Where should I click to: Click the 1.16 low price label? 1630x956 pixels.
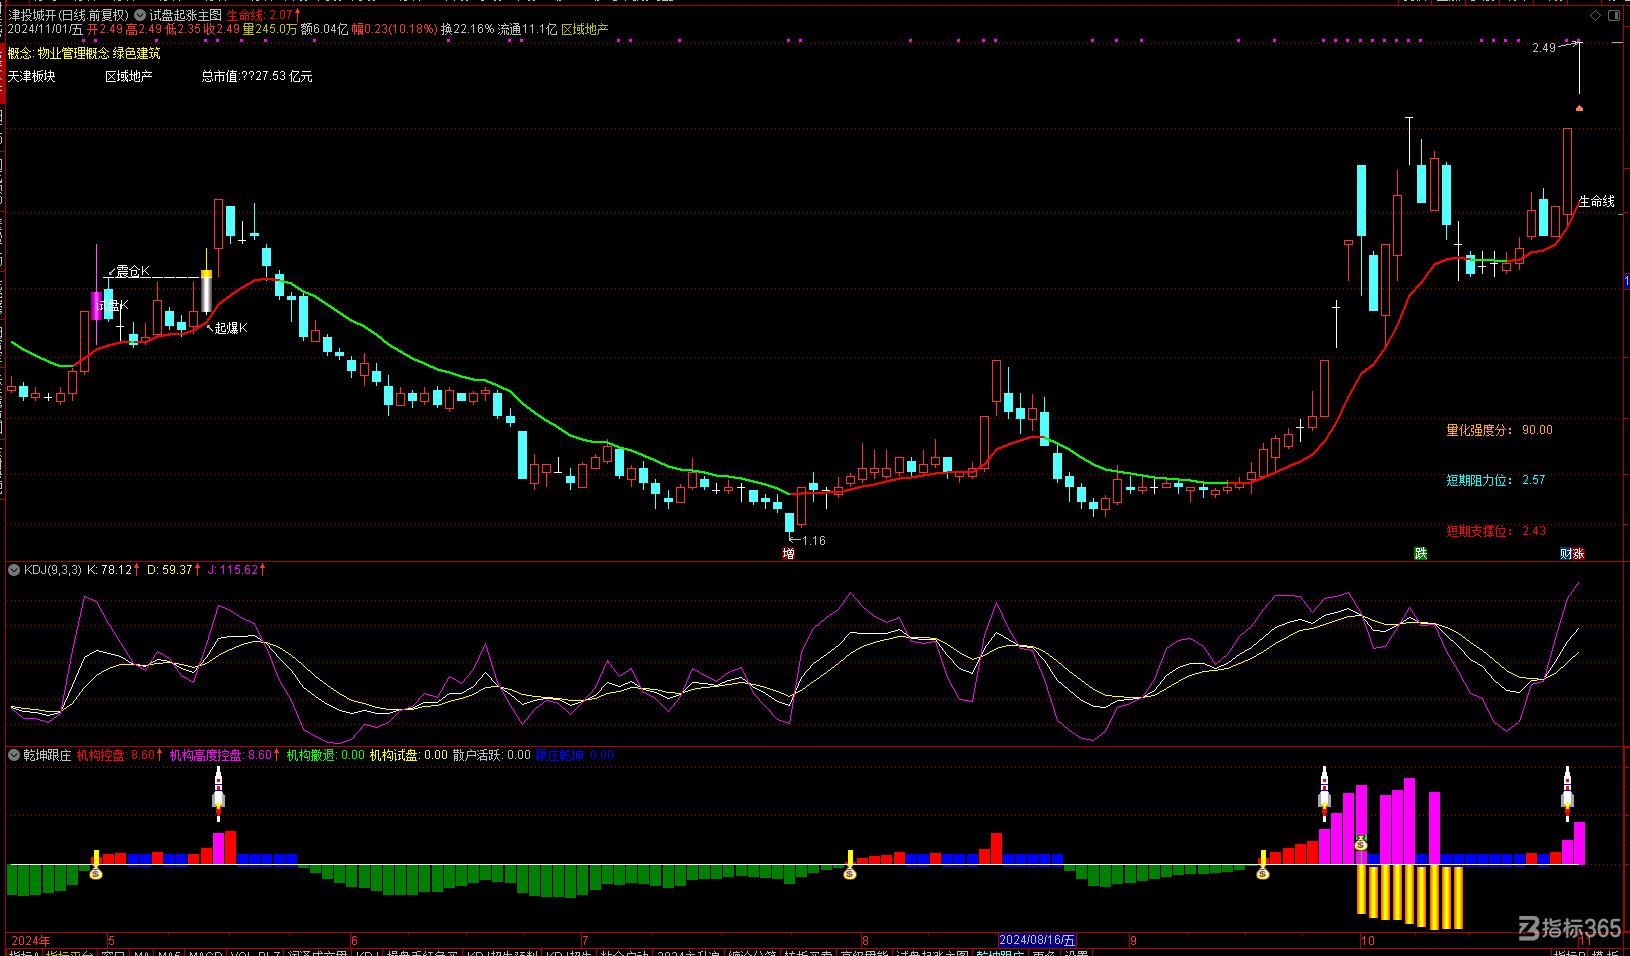click(814, 540)
